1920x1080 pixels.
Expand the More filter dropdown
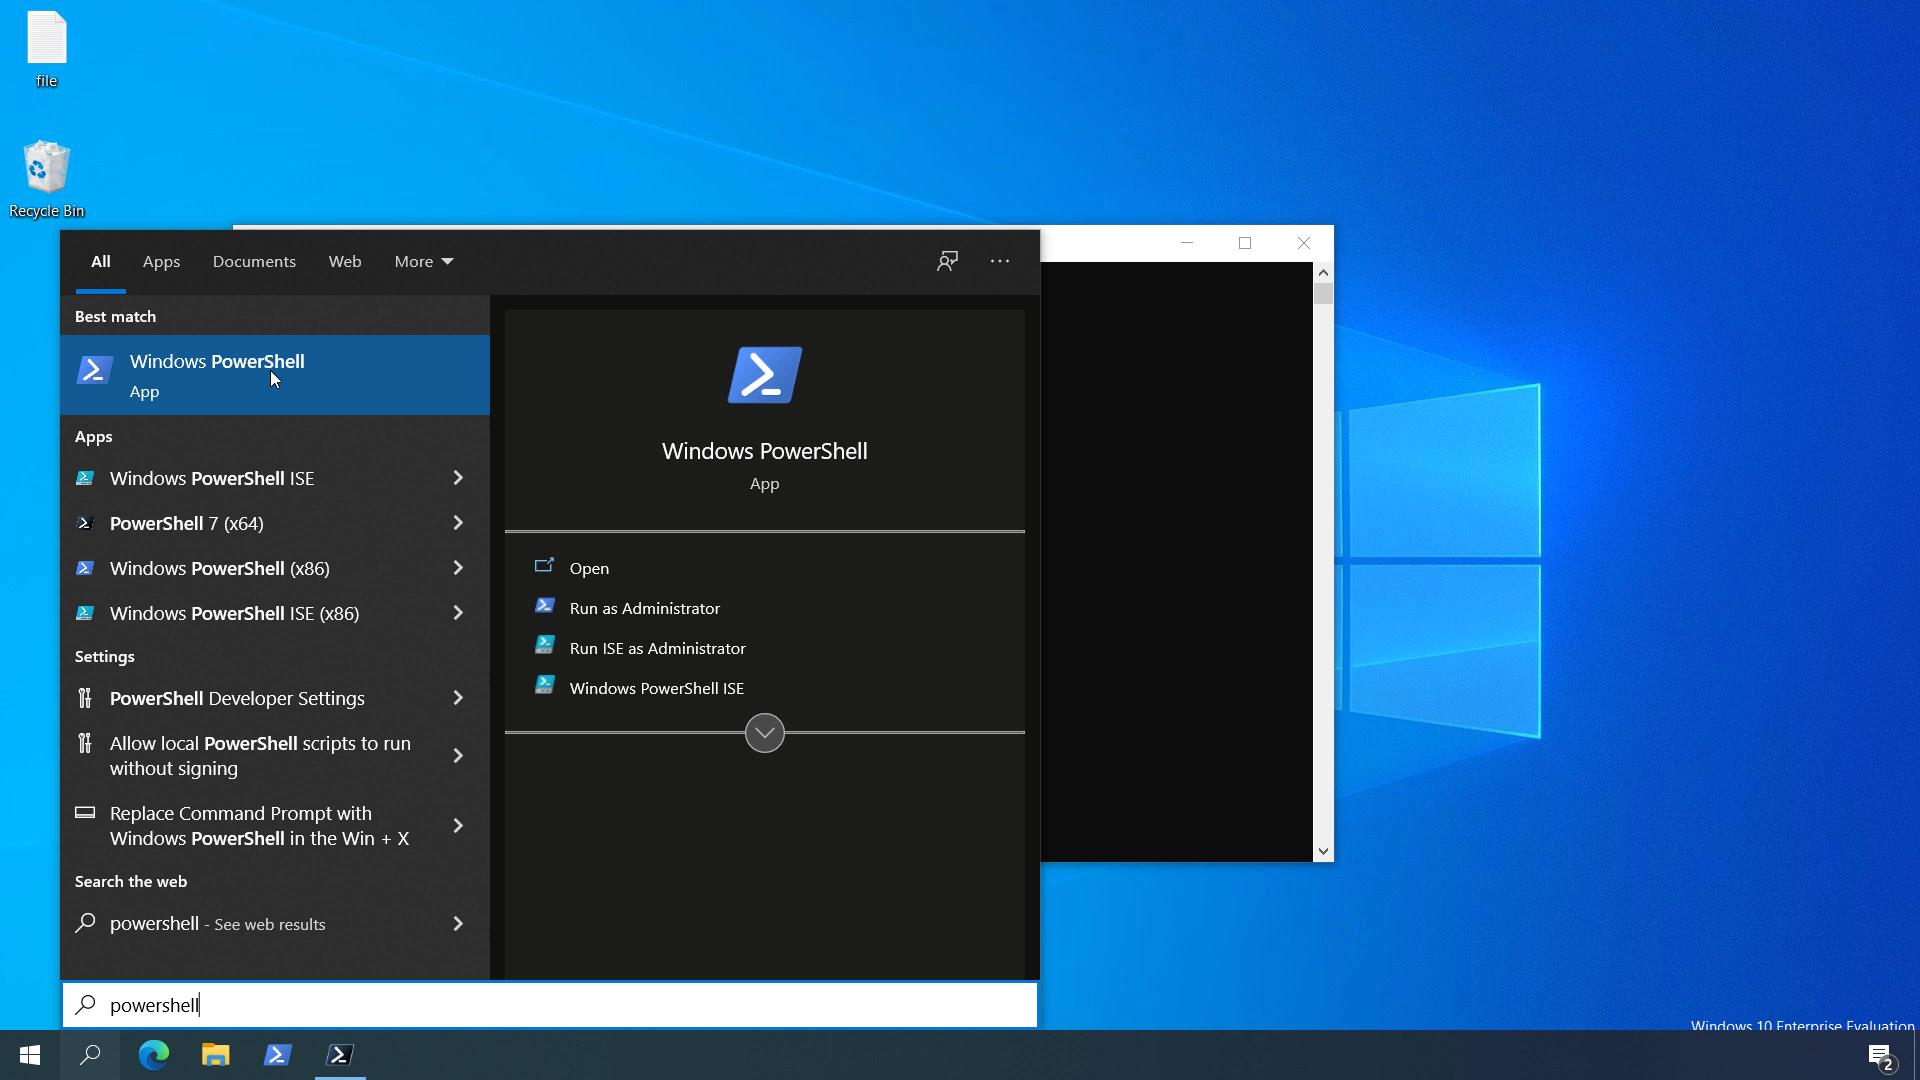click(x=423, y=261)
